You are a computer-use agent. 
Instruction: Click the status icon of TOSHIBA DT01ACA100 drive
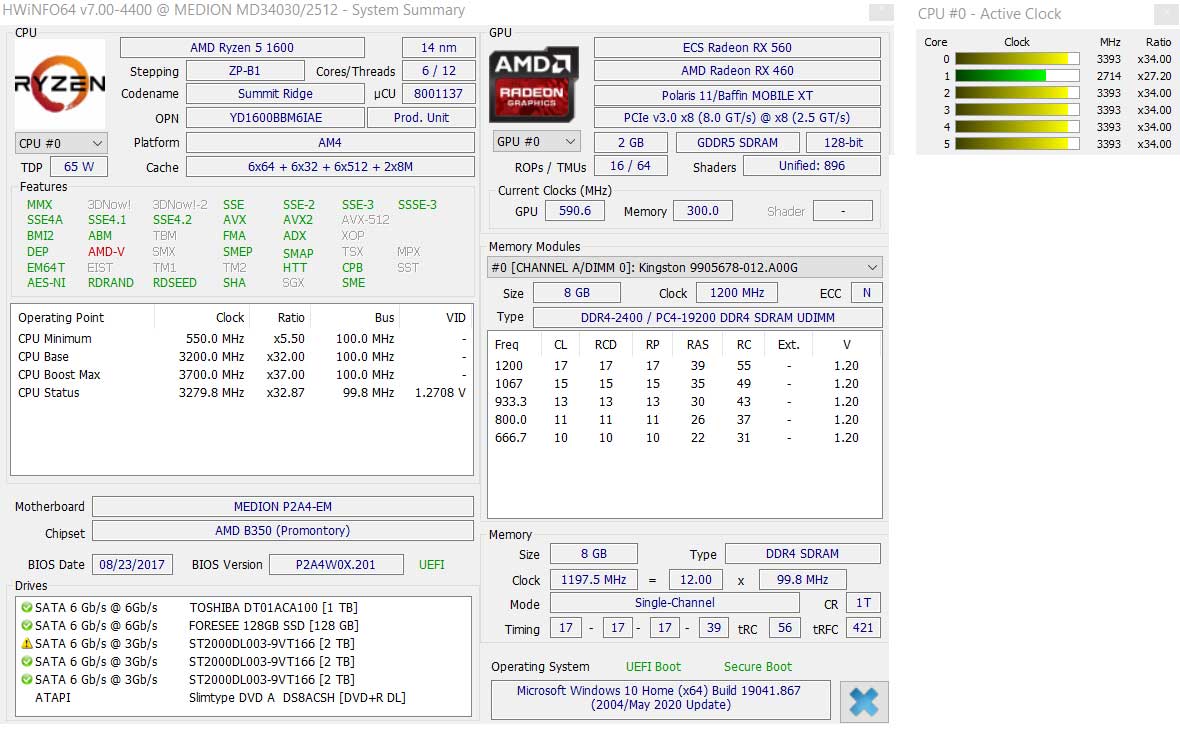tap(26, 607)
